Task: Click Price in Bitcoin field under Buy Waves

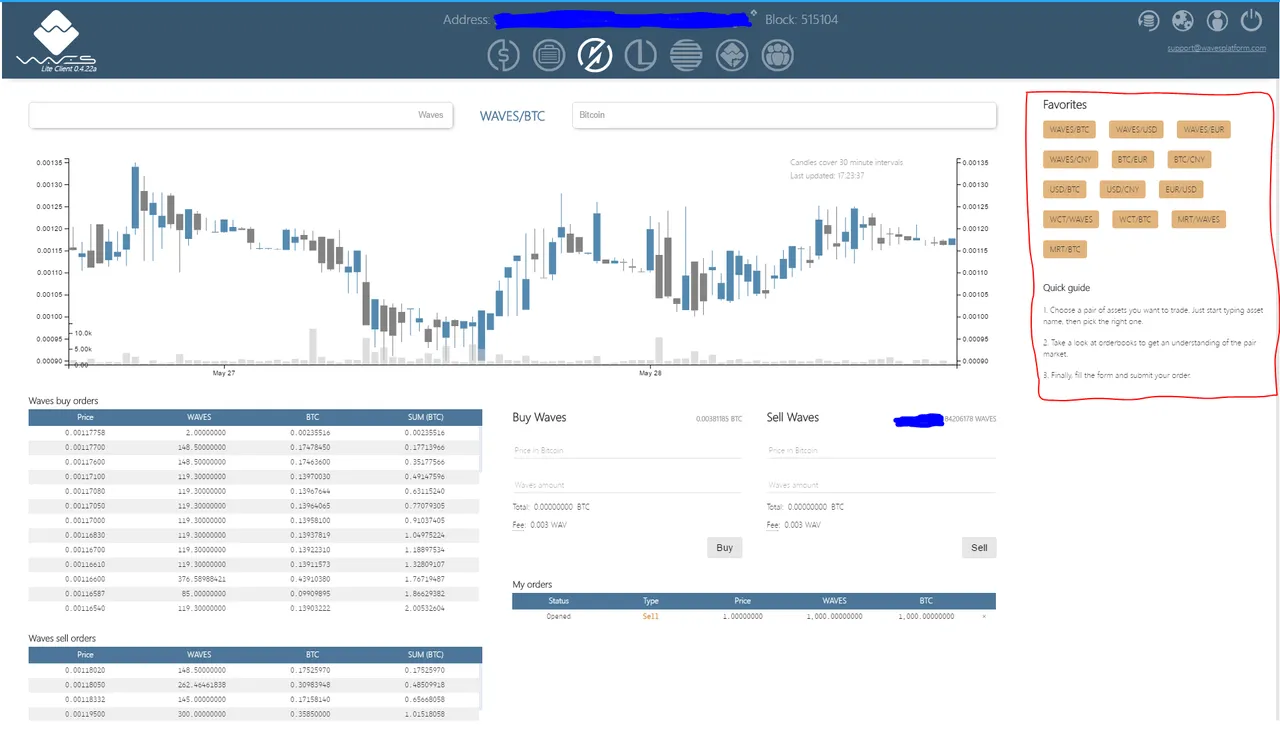Action: pos(627,450)
